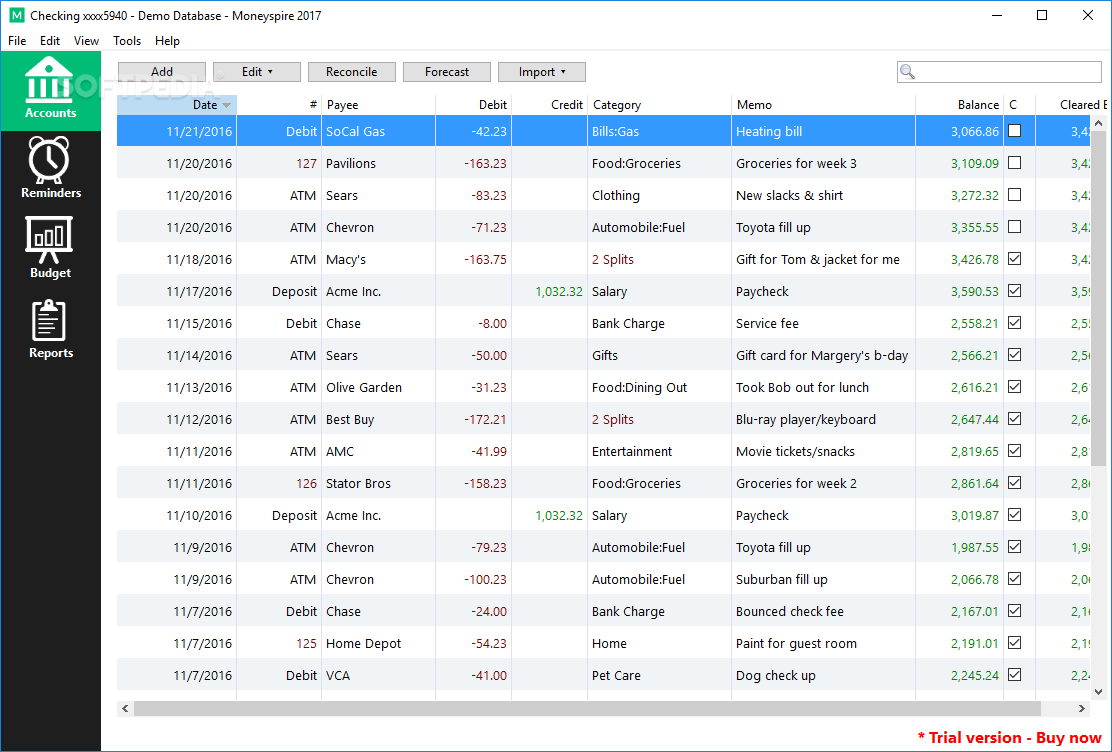Click the vertical scrollbar down arrow
This screenshot has width=1112, height=752.
click(1098, 692)
